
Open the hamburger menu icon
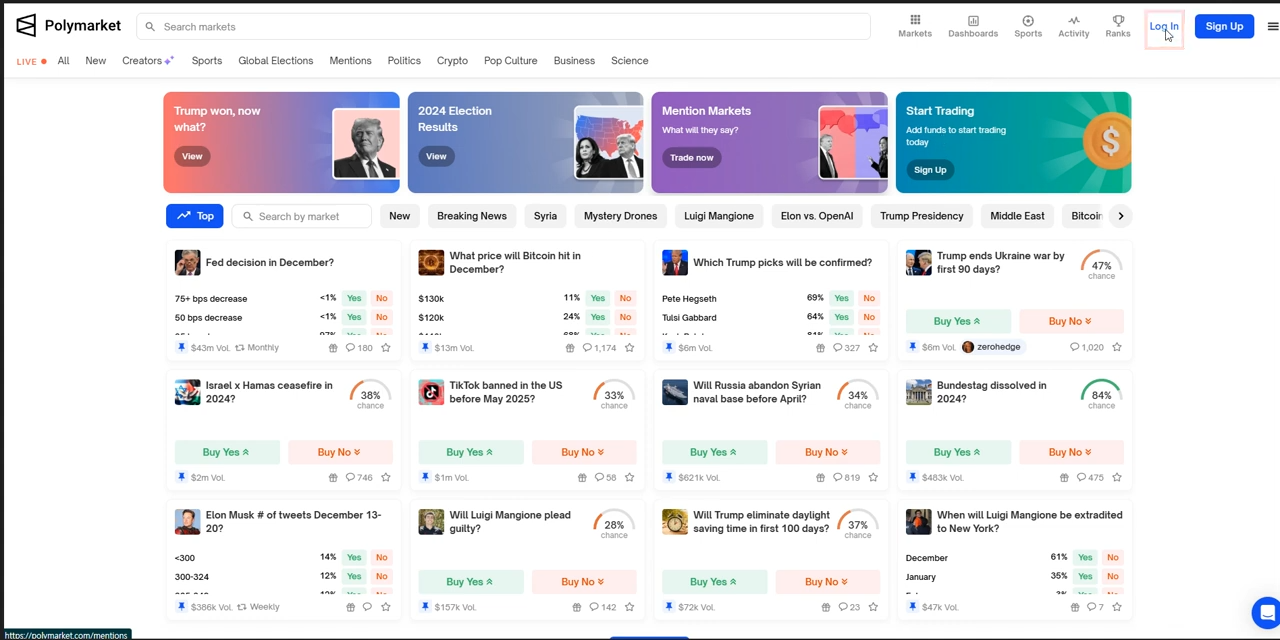pos(1272,27)
